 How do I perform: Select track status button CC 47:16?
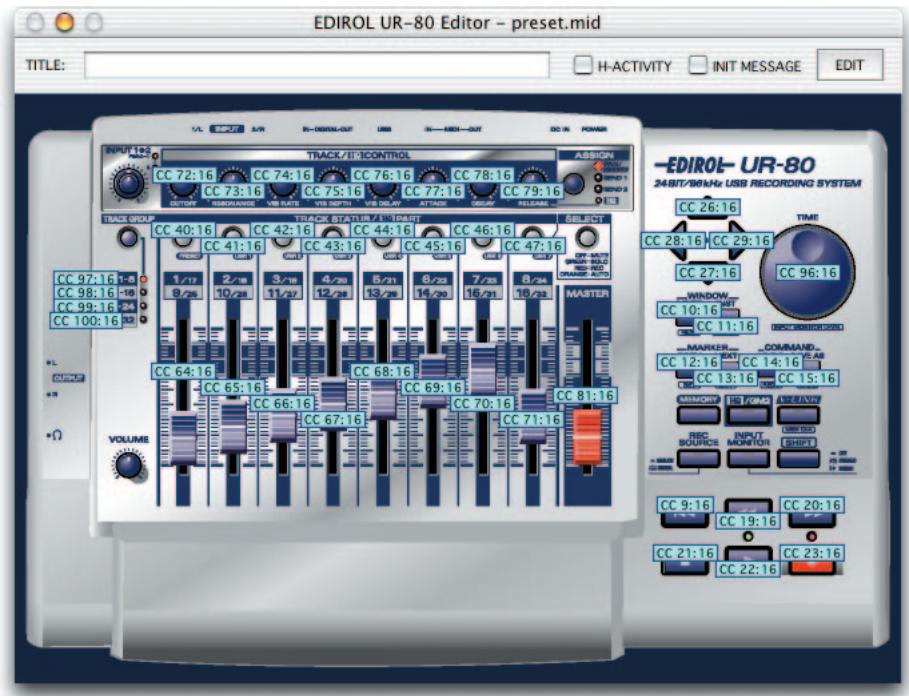point(533,246)
